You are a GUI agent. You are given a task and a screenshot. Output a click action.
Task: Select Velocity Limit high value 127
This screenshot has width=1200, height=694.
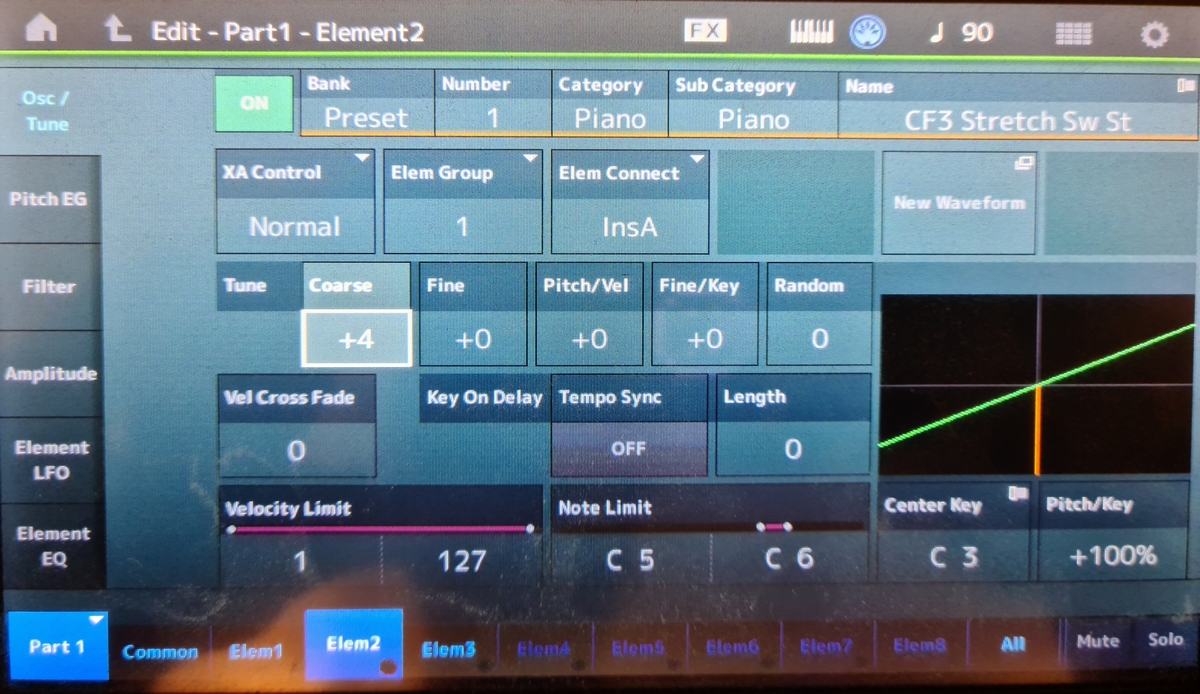(462, 561)
